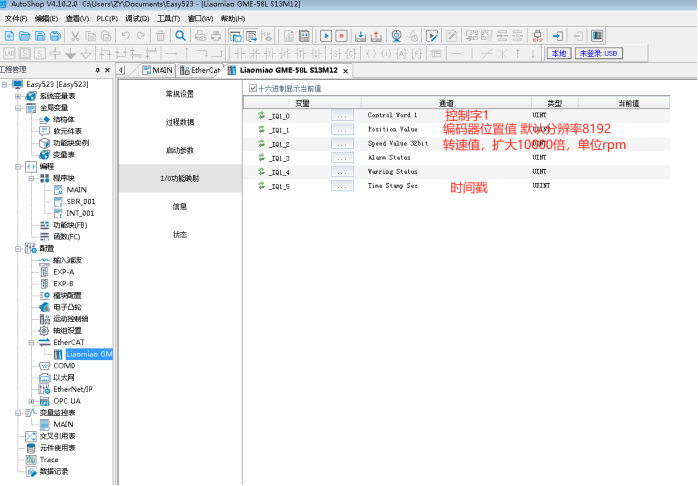The image size is (698, 486).
Task: Click the 本地 button
Action: click(559, 53)
